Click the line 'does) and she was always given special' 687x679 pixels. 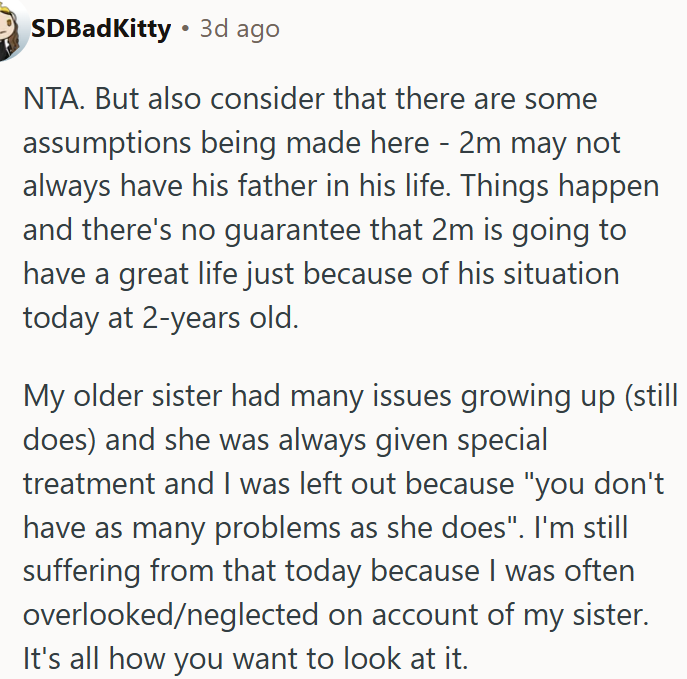(285, 439)
